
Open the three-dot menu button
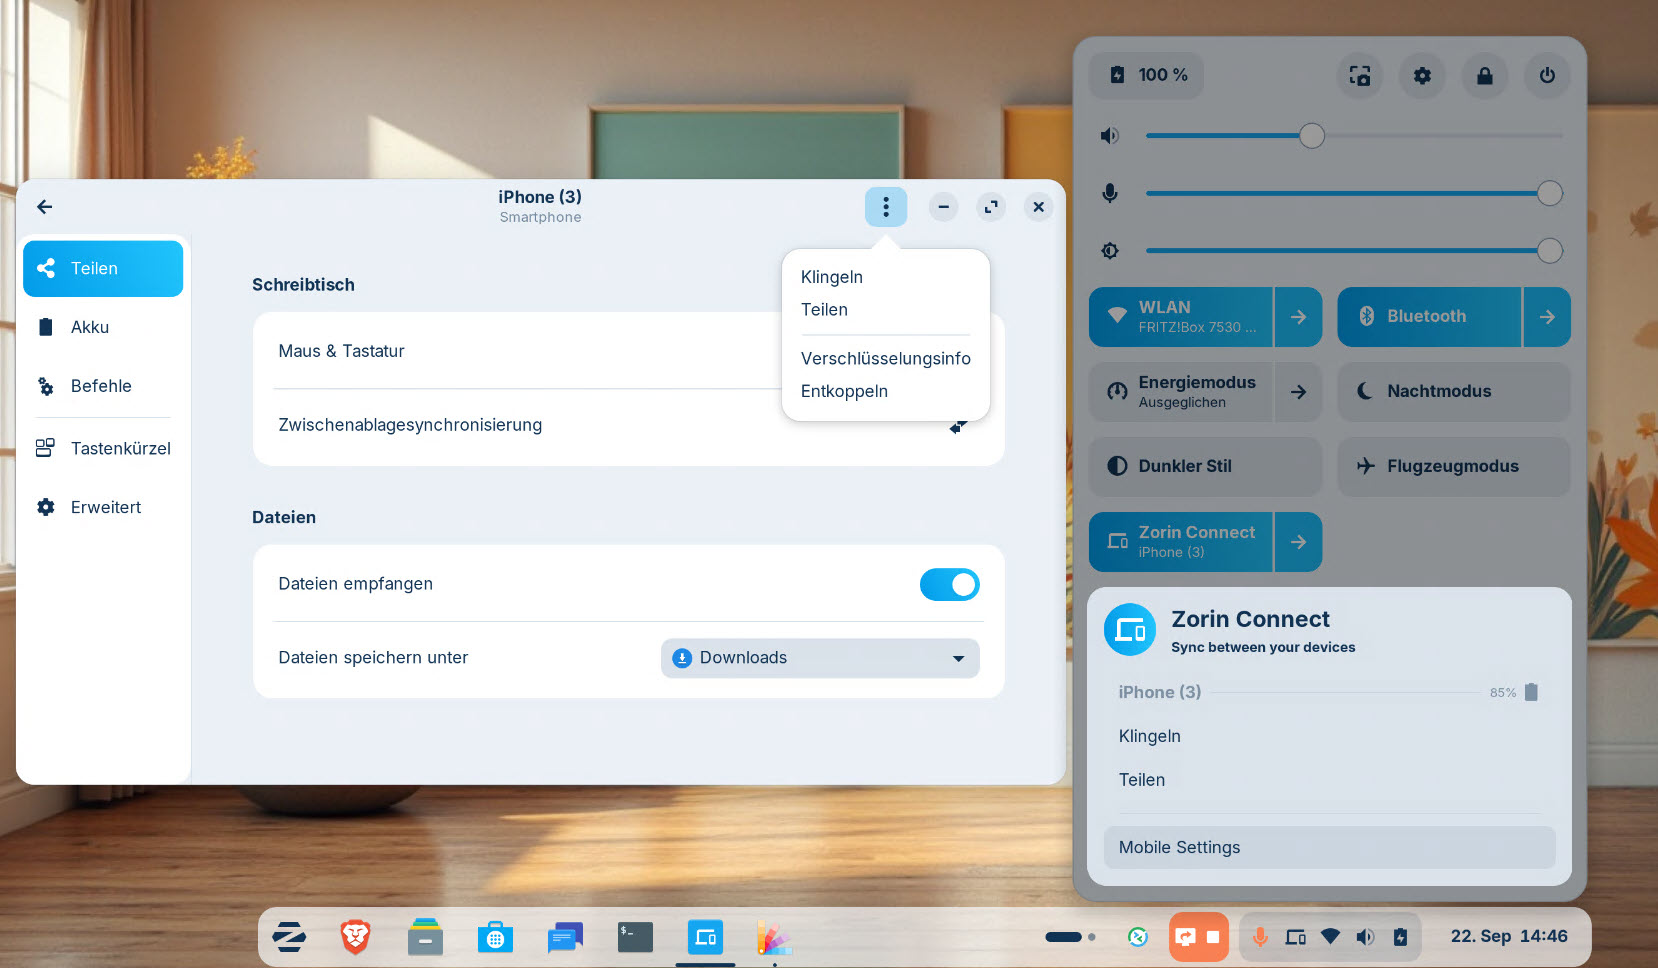[885, 207]
